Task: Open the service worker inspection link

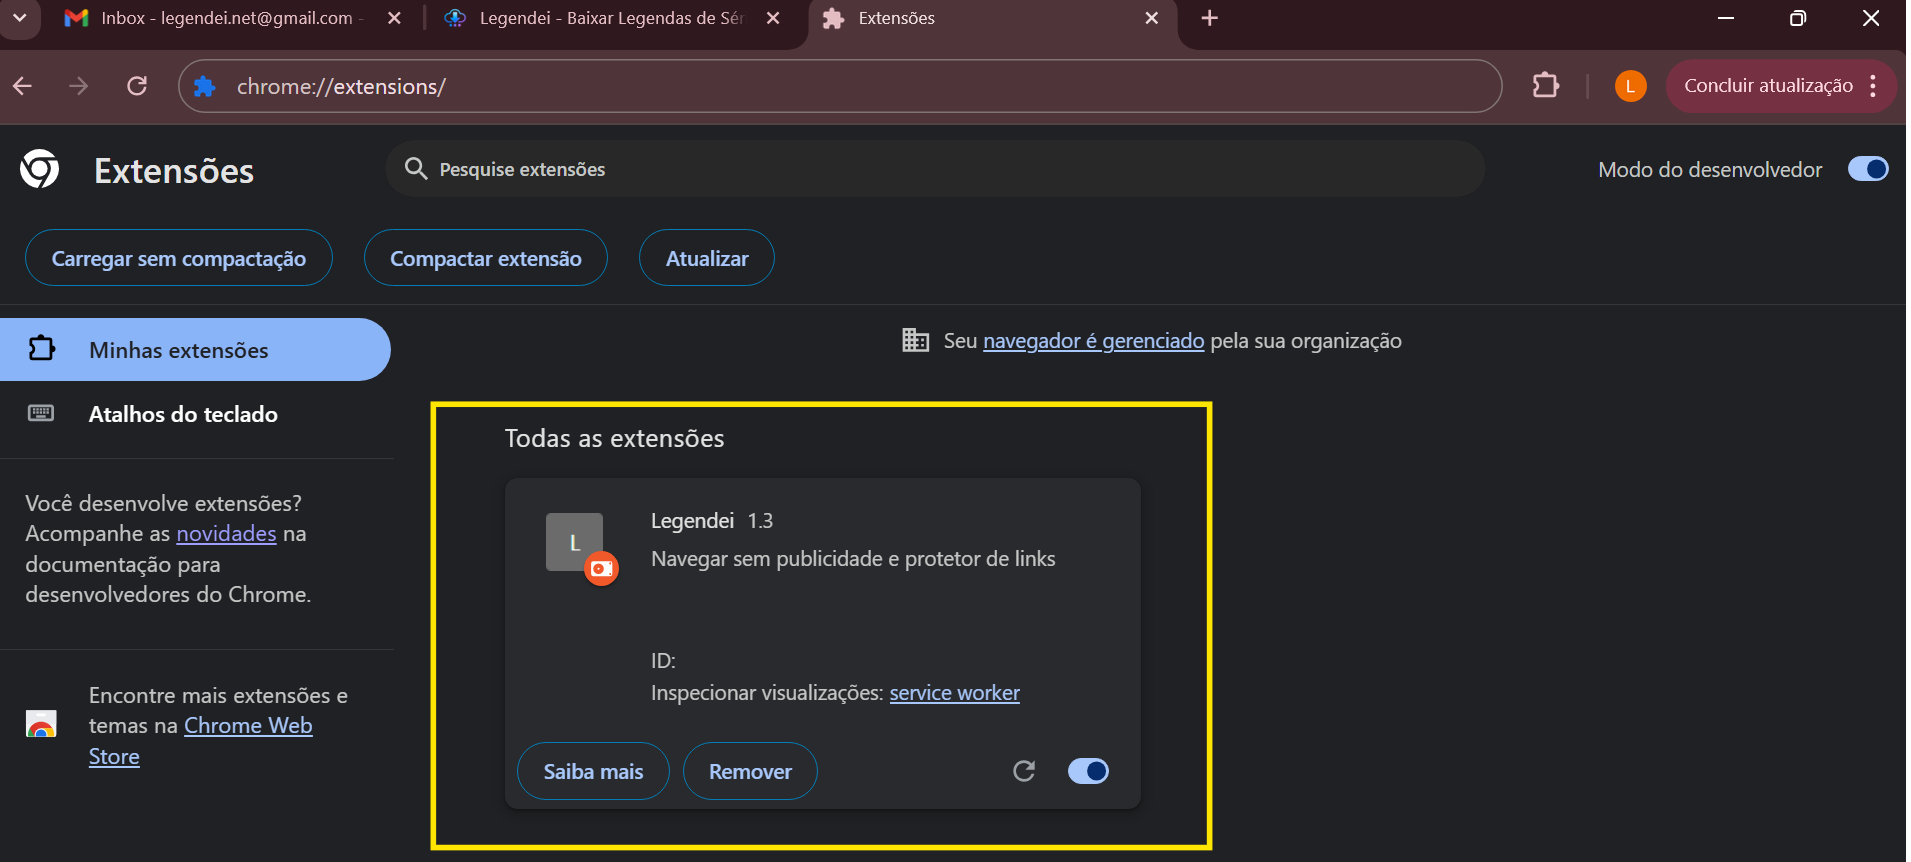Action: (954, 693)
